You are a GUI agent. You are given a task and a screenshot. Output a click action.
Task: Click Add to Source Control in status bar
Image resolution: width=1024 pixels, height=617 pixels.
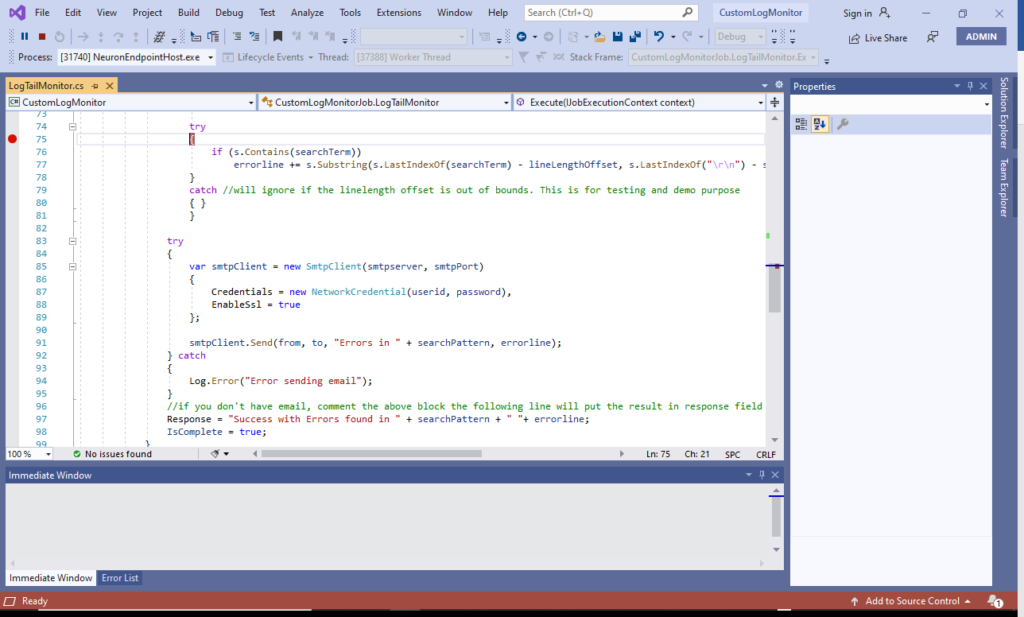click(x=910, y=601)
